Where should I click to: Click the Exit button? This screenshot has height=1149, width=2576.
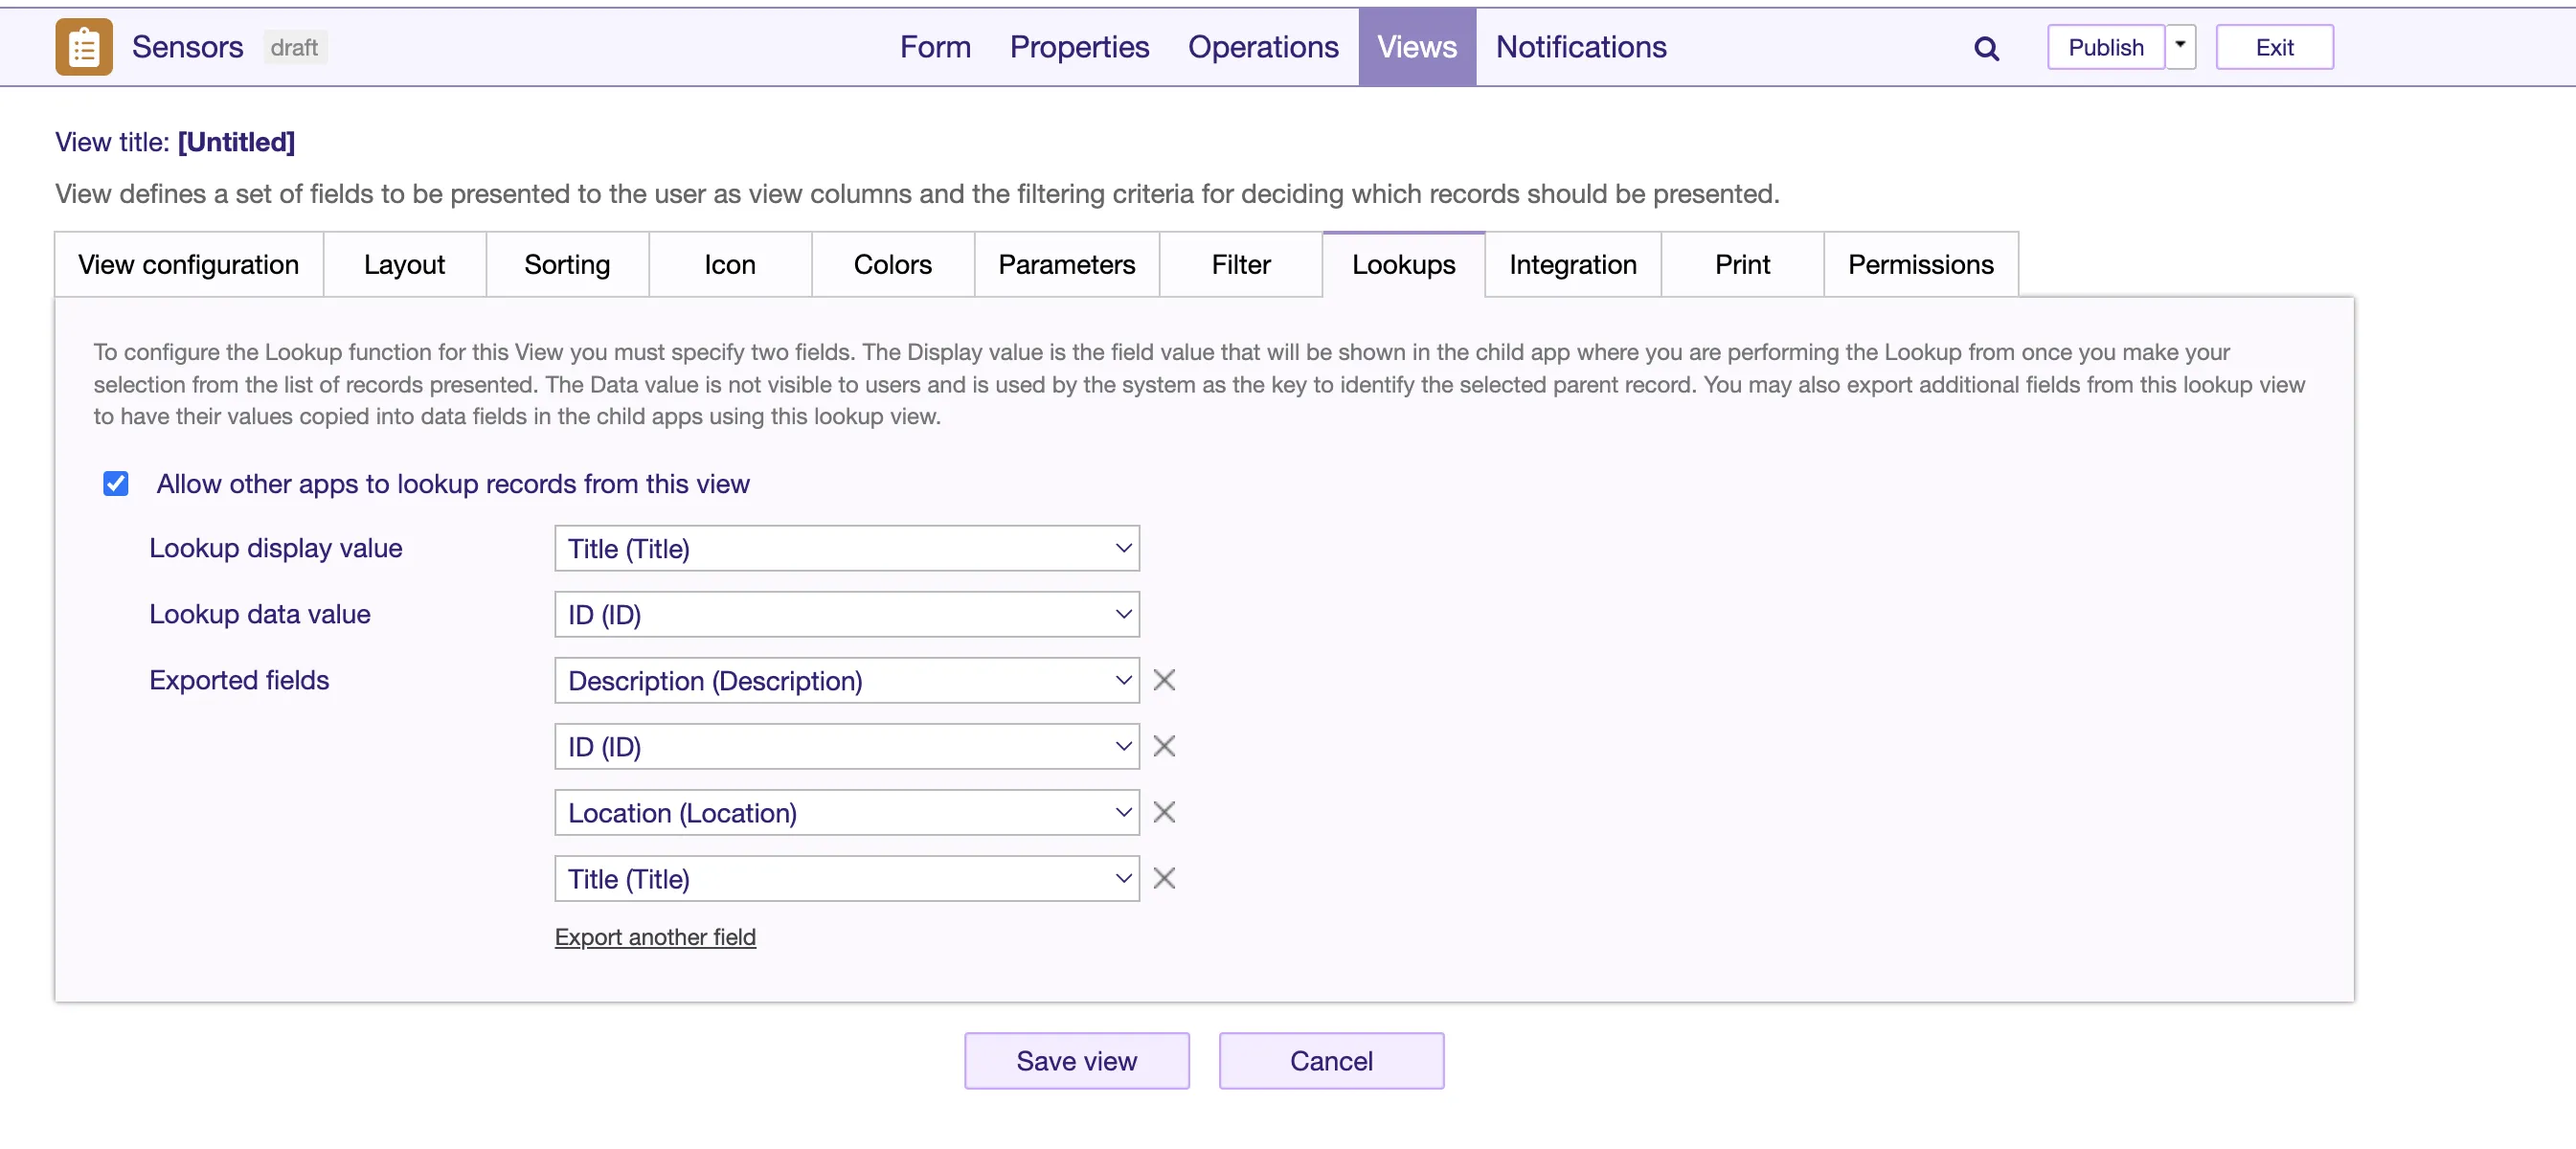pyautogui.click(x=2273, y=47)
